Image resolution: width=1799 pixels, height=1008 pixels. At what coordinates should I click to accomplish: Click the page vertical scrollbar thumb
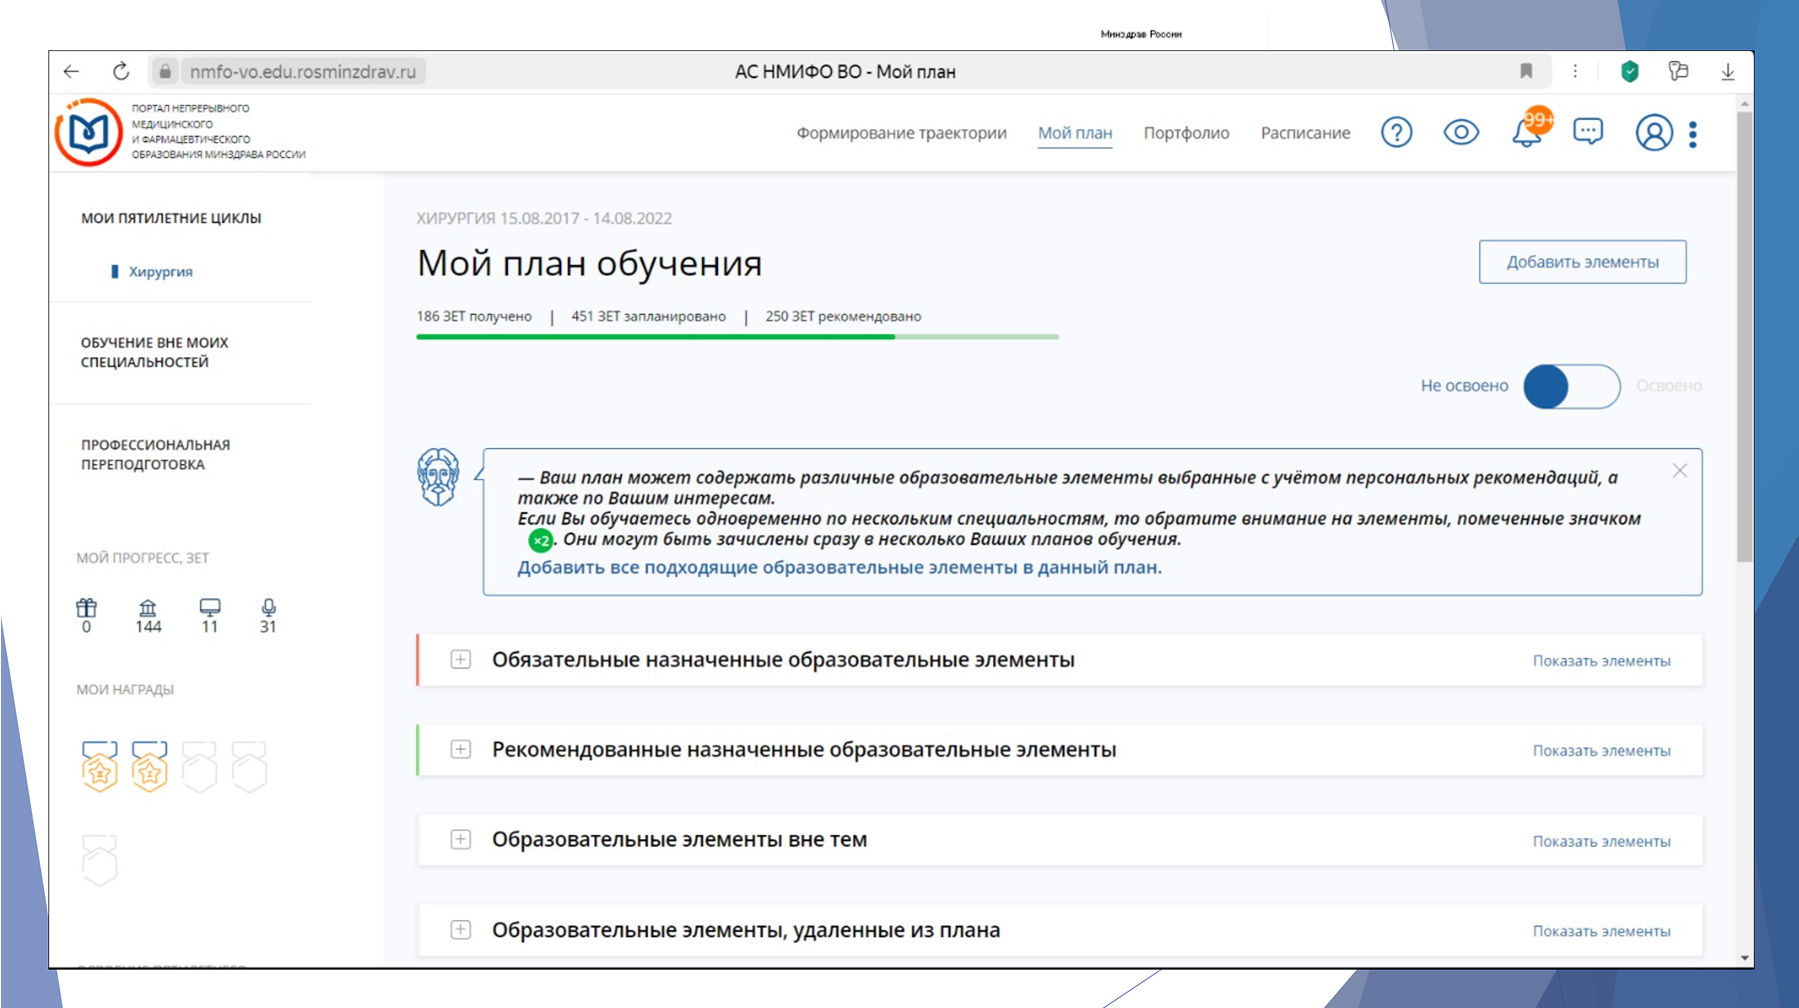[1744, 335]
